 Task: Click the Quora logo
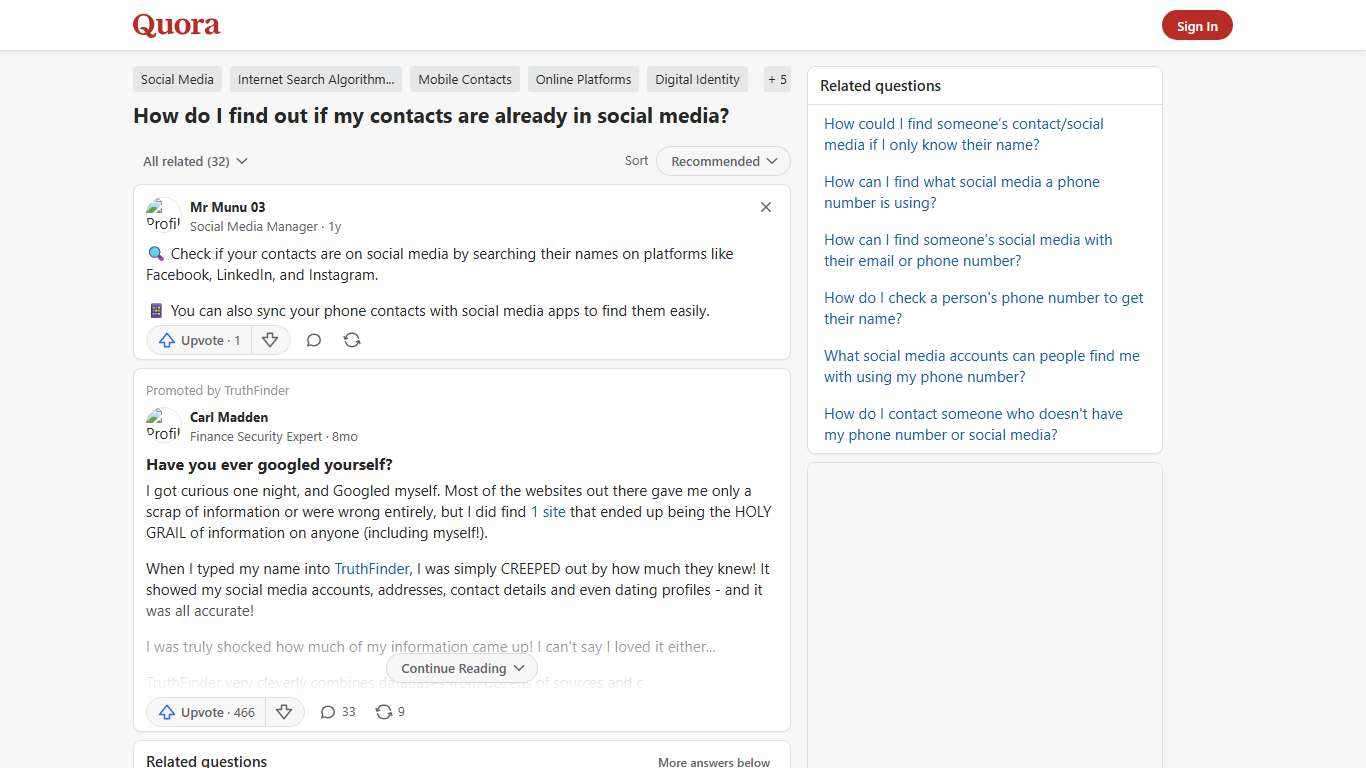click(175, 25)
